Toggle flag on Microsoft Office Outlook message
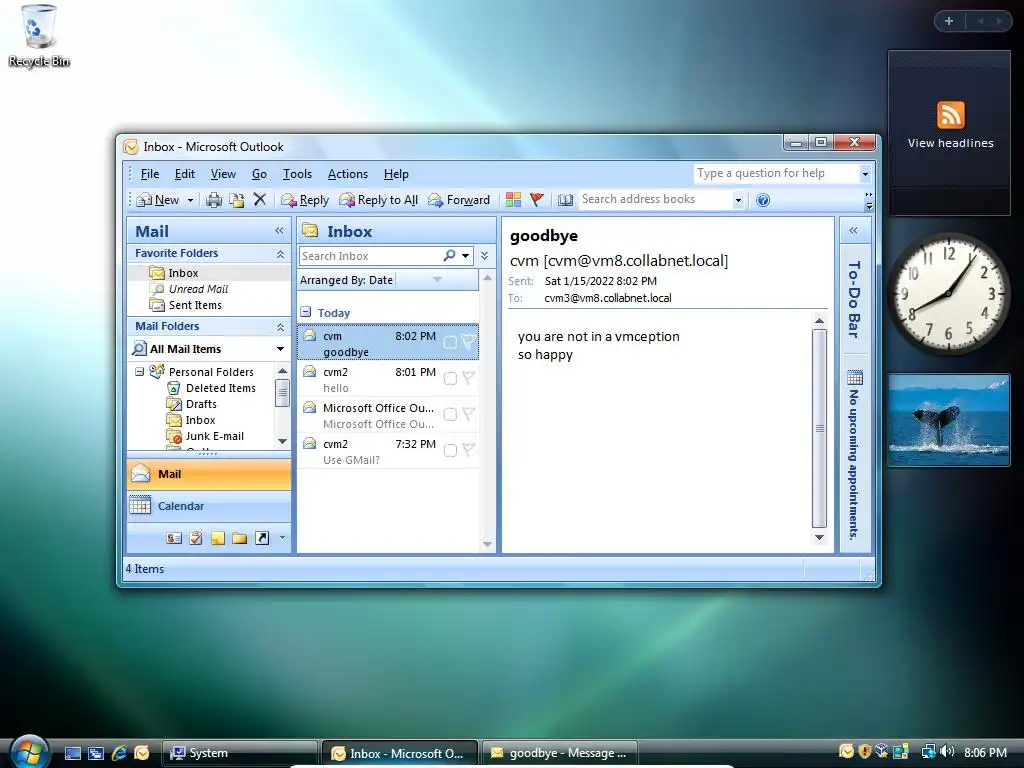Viewport: 1024px width, 768px height. (x=468, y=413)
